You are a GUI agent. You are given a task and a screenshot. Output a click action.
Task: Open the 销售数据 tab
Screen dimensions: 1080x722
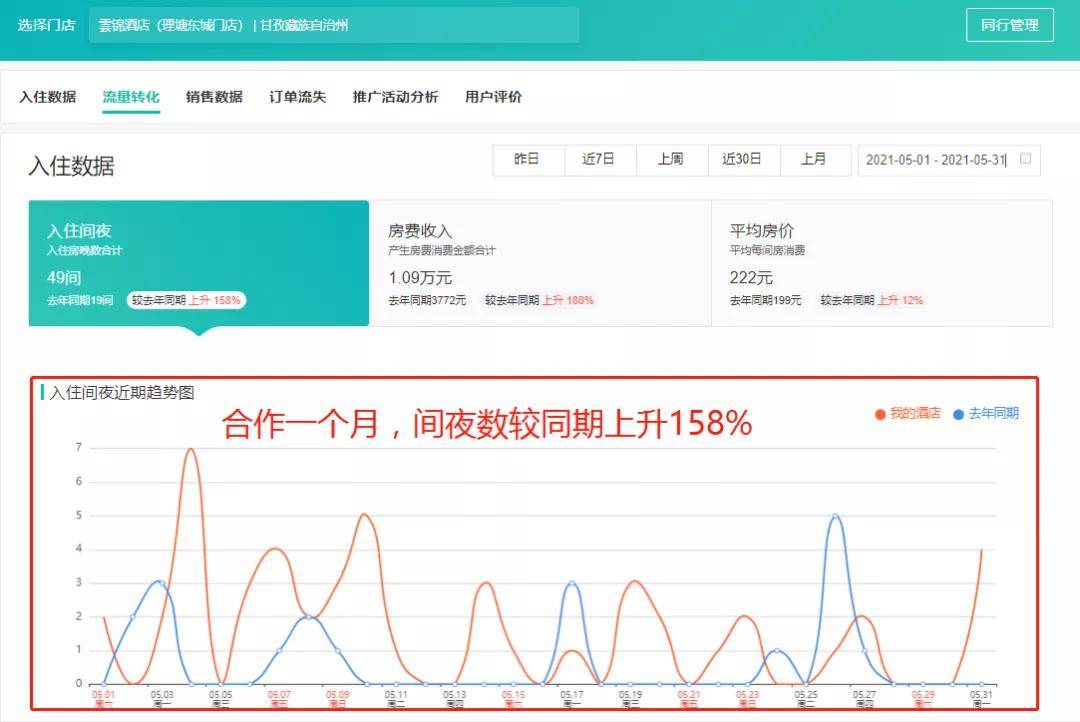coord(214,97)
